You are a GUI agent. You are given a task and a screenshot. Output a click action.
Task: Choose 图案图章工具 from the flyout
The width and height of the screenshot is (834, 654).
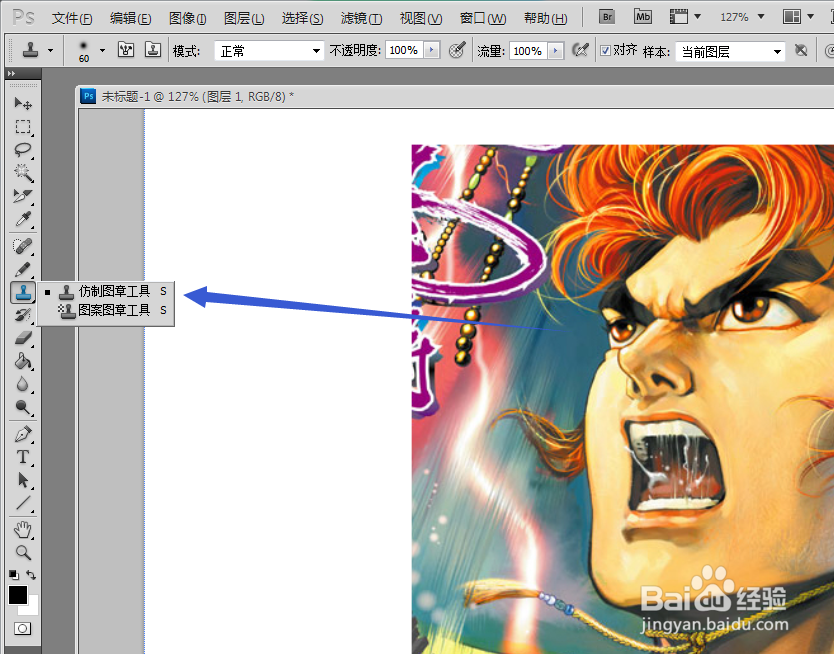(106, 310)
